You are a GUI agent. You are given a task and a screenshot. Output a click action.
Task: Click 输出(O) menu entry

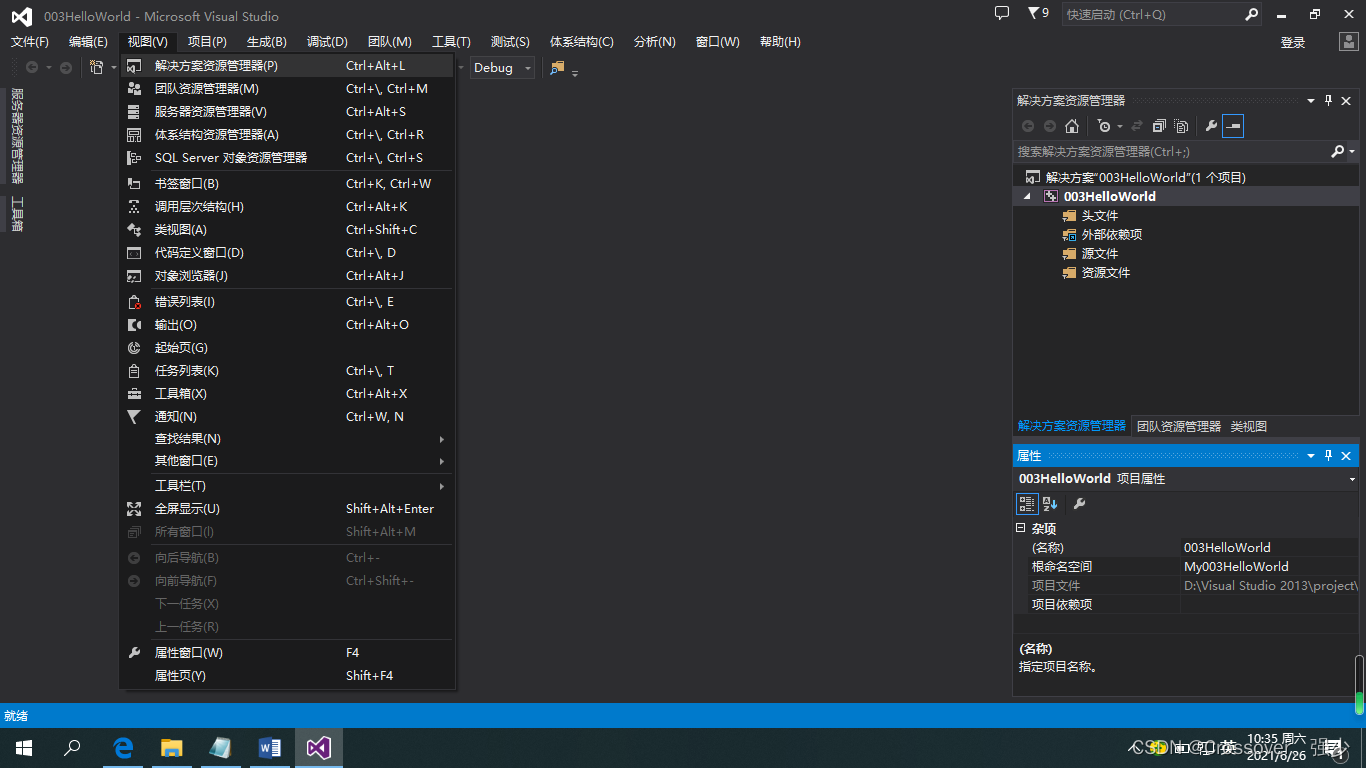[x=287, y=324]
